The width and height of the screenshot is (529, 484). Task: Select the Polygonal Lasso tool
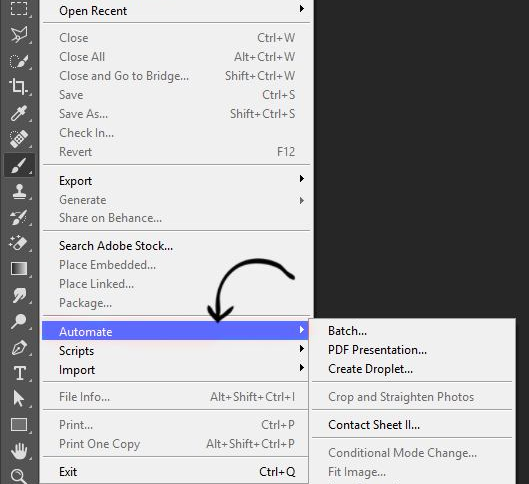pos(19,35)
